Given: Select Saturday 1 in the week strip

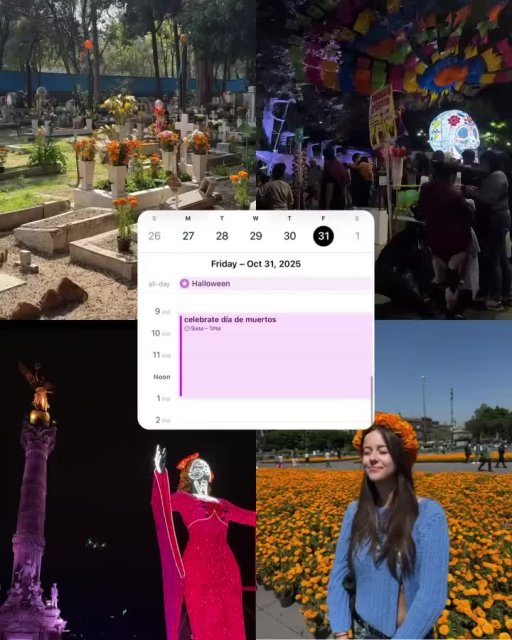Looking at the screenshot, I should [x=357, y=236].
